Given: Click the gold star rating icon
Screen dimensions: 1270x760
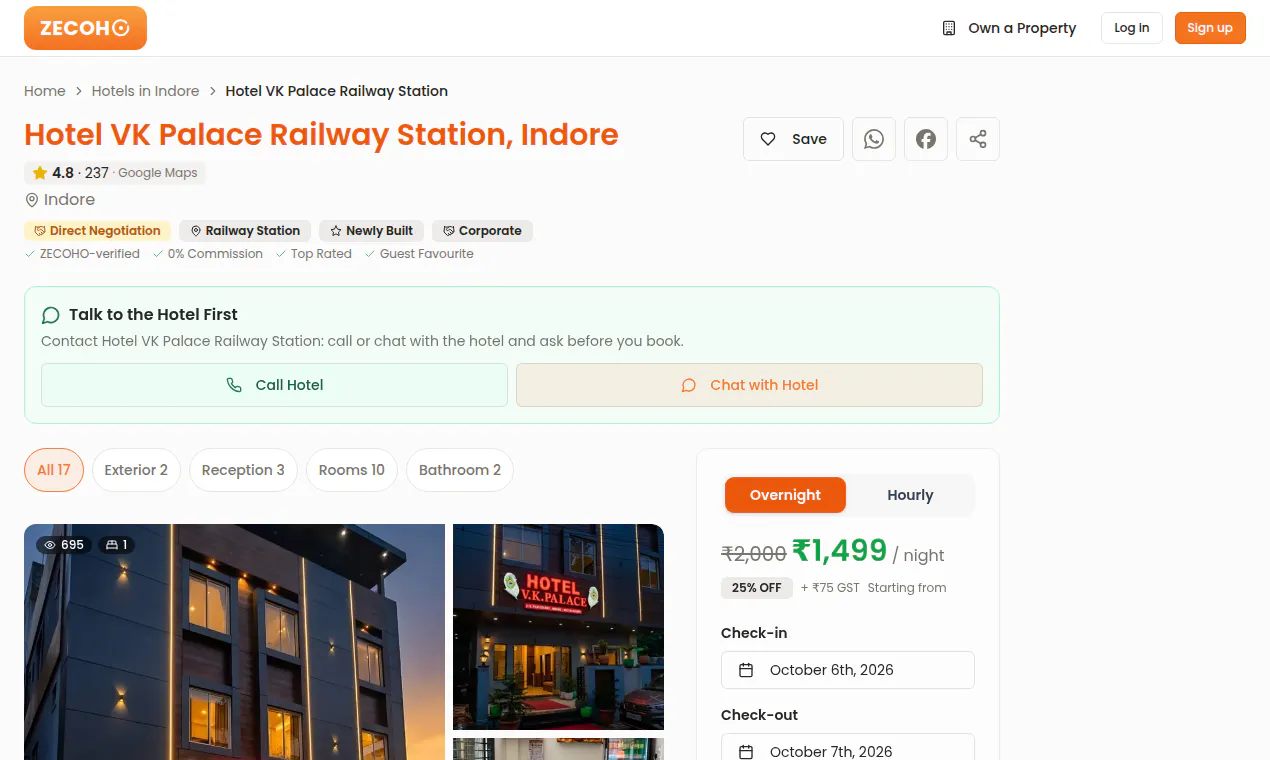Looking at the screenshot, I should [40, 173].
